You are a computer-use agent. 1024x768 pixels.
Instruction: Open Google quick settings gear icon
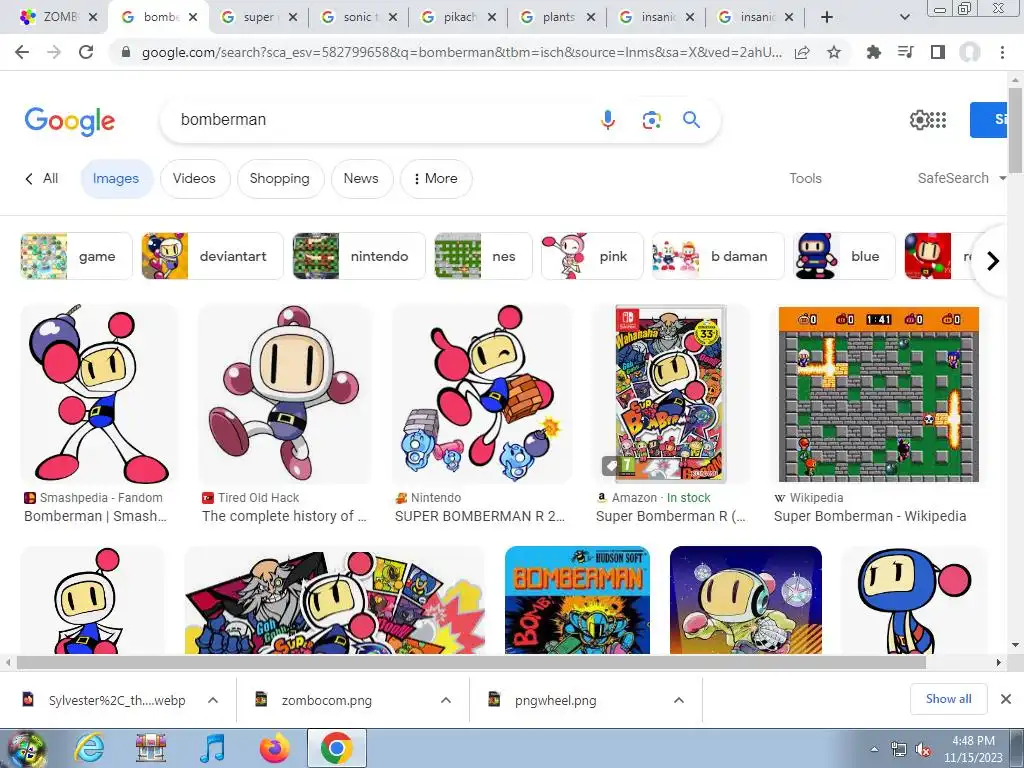tap(919, 120)
